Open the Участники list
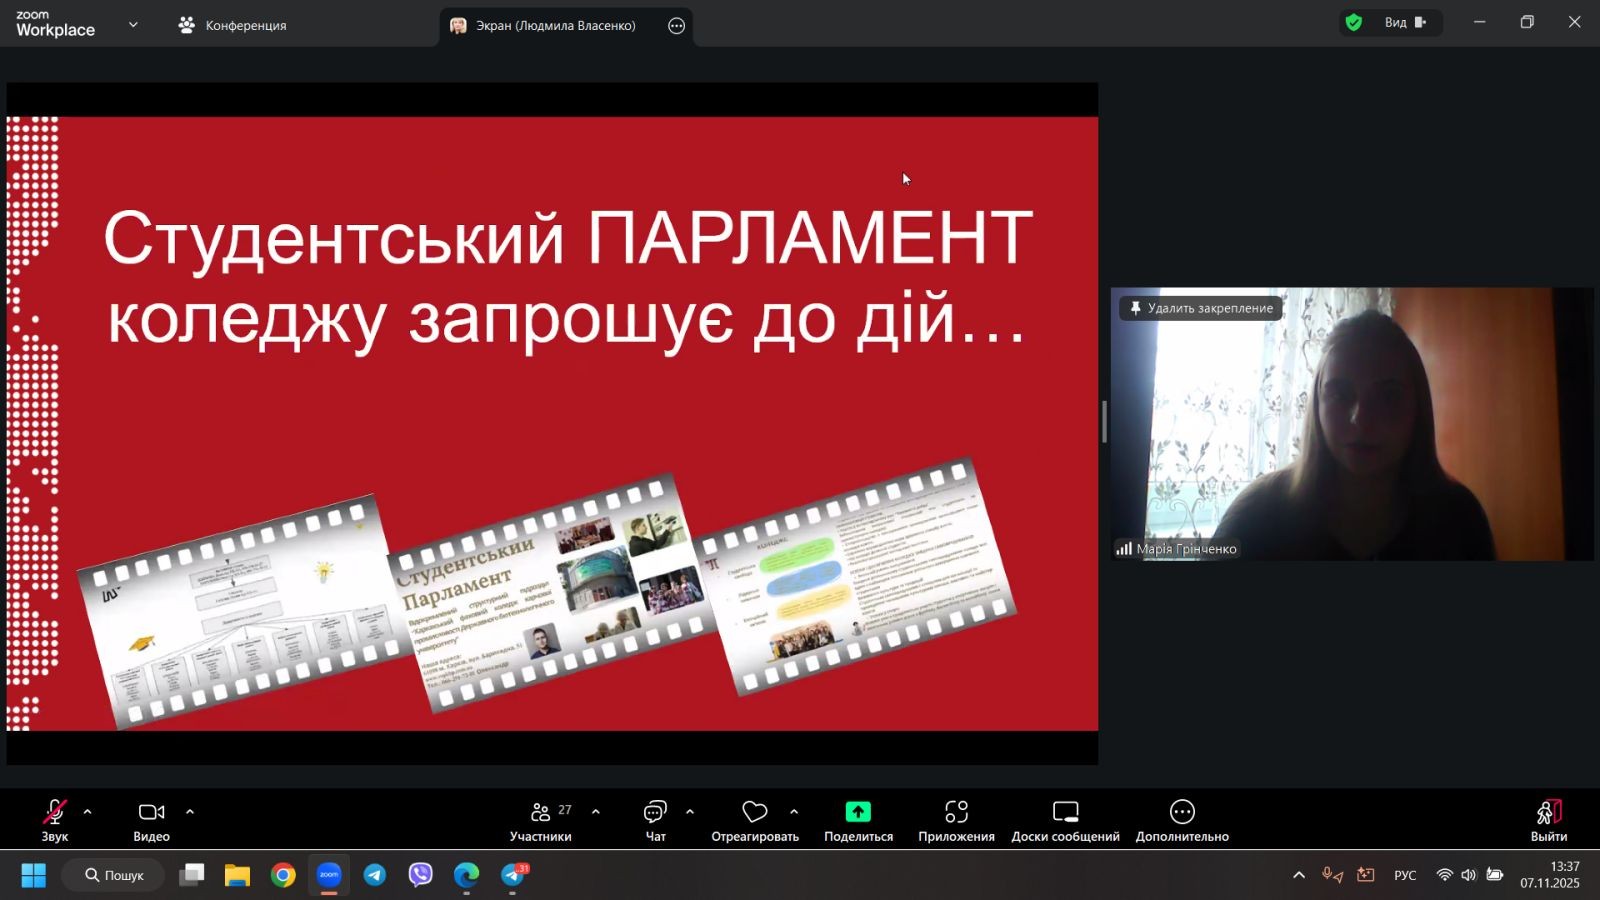Image resolution: width=1600 pixels, height=900 pixels. (541, 812)
